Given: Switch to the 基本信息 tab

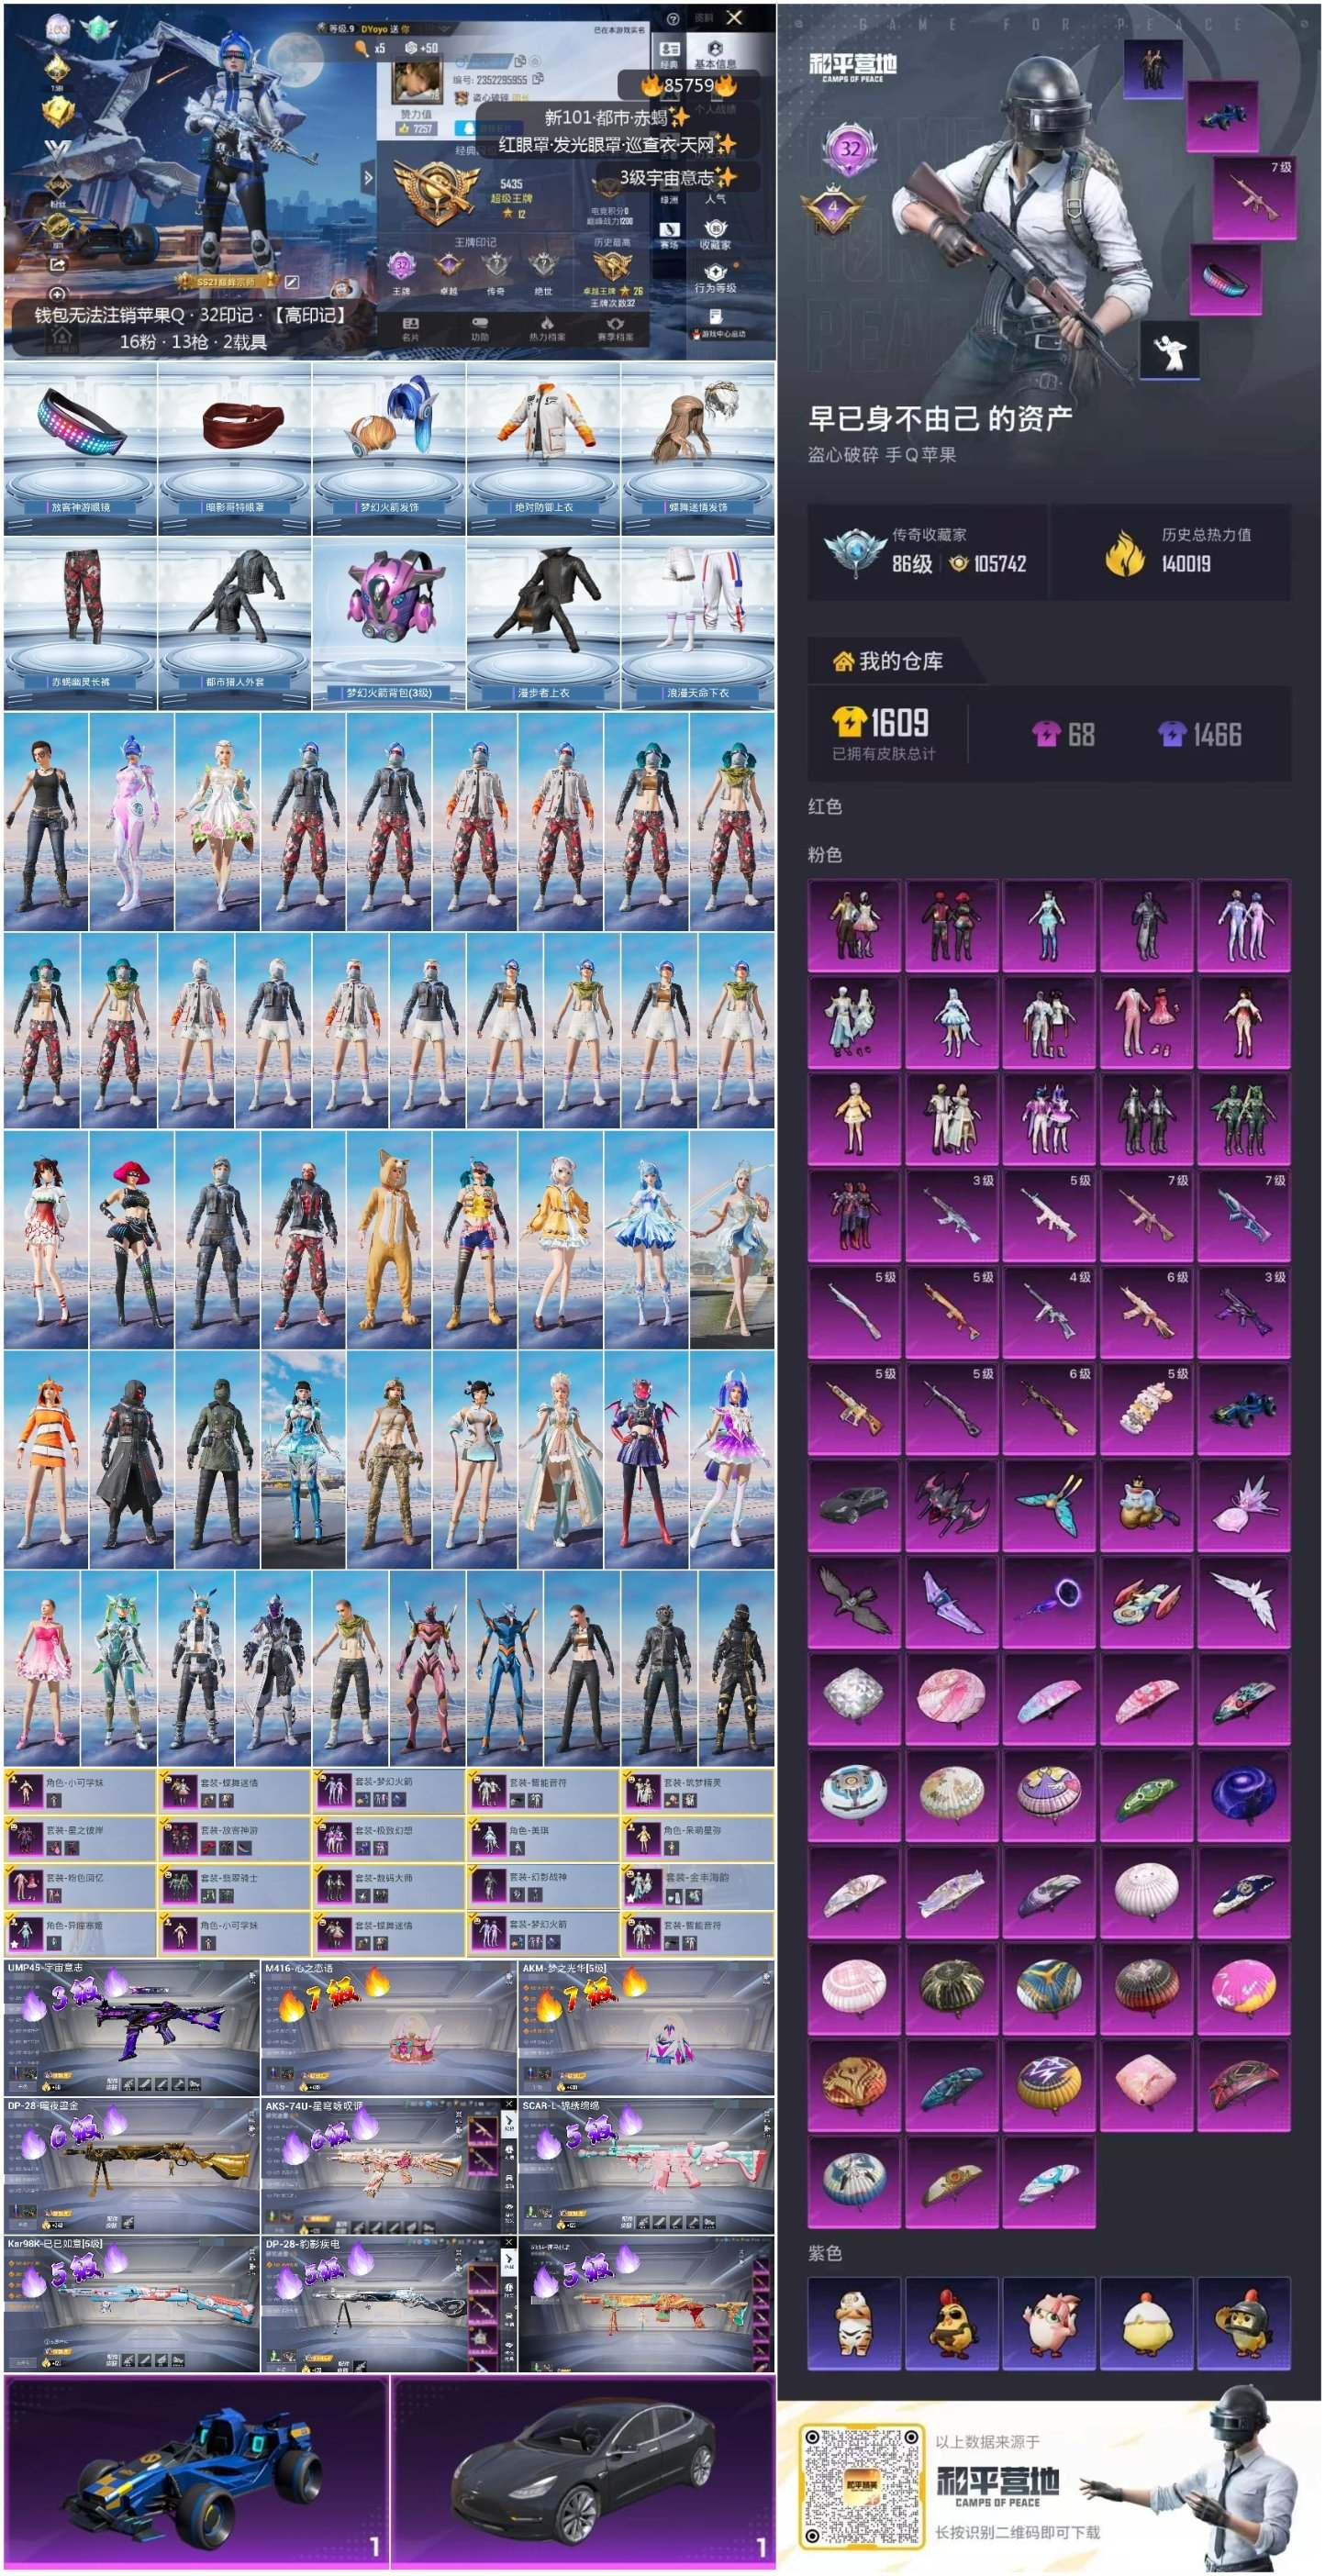Looking at the screenshot, I should coord(714,55).
